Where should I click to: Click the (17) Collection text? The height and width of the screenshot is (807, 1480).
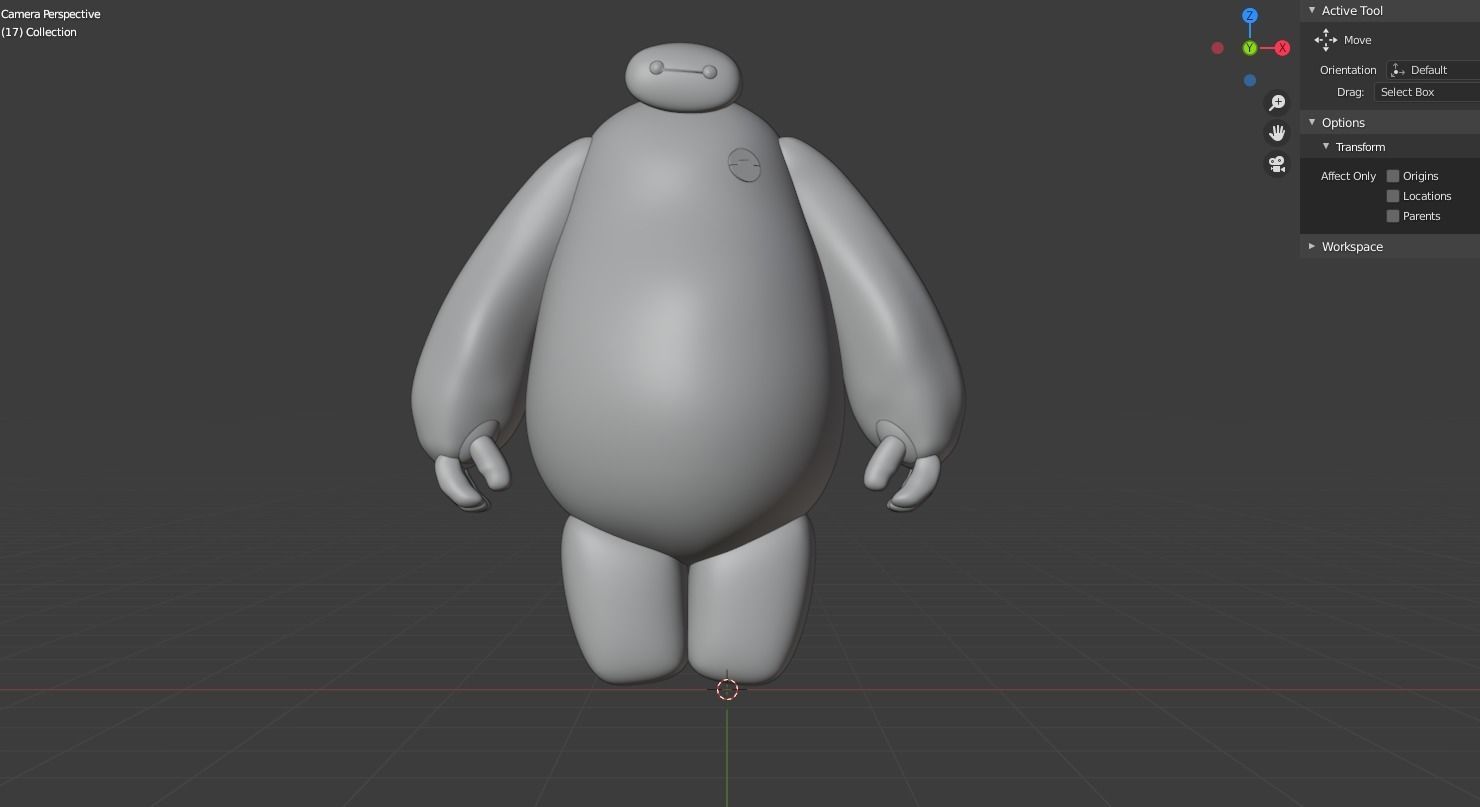tap(39, 32)
